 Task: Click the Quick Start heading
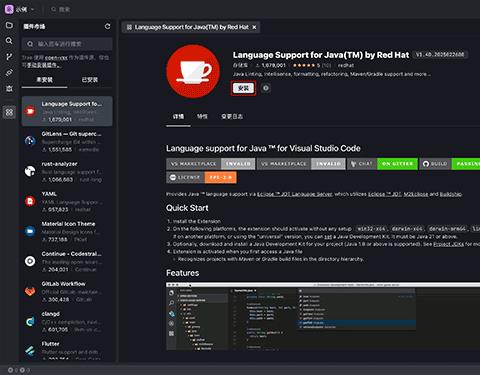point(187,208)
